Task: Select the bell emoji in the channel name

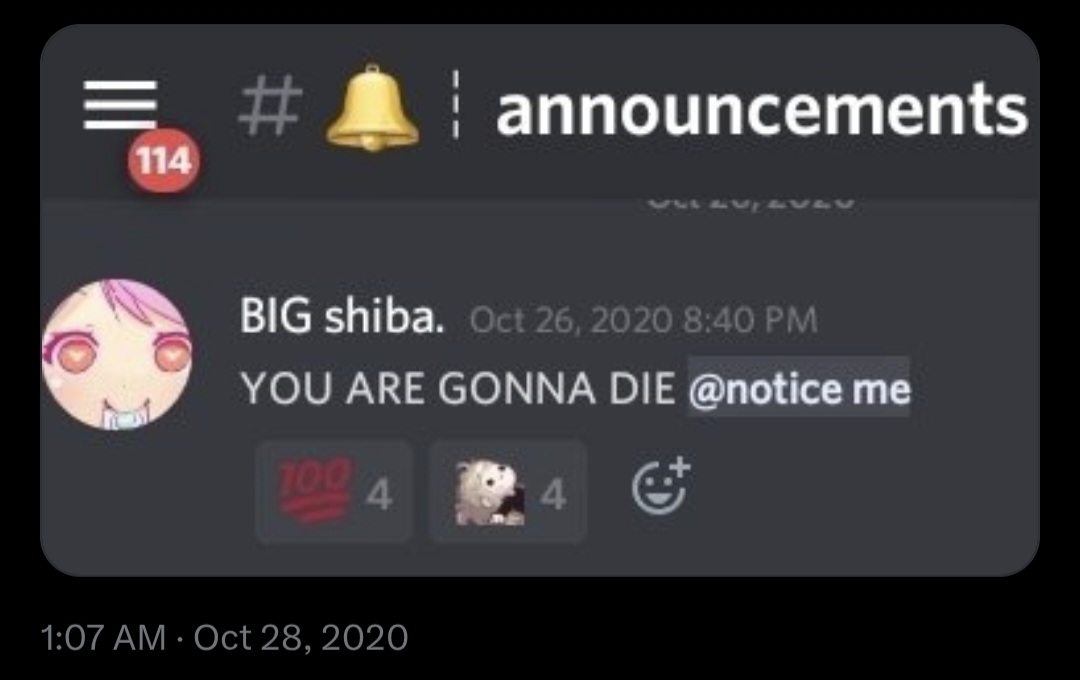Action: (372, 107)
